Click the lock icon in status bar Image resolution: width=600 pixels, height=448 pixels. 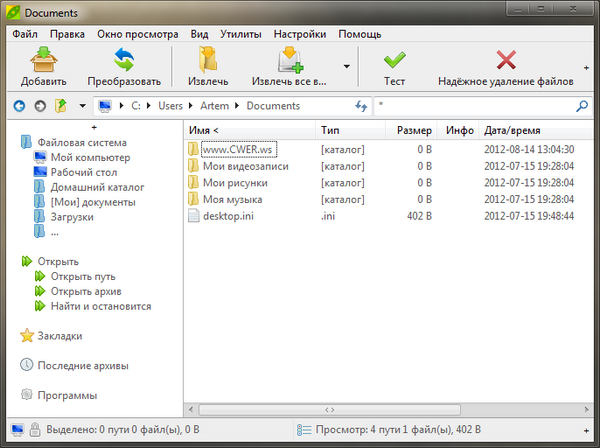pos(35,430)
